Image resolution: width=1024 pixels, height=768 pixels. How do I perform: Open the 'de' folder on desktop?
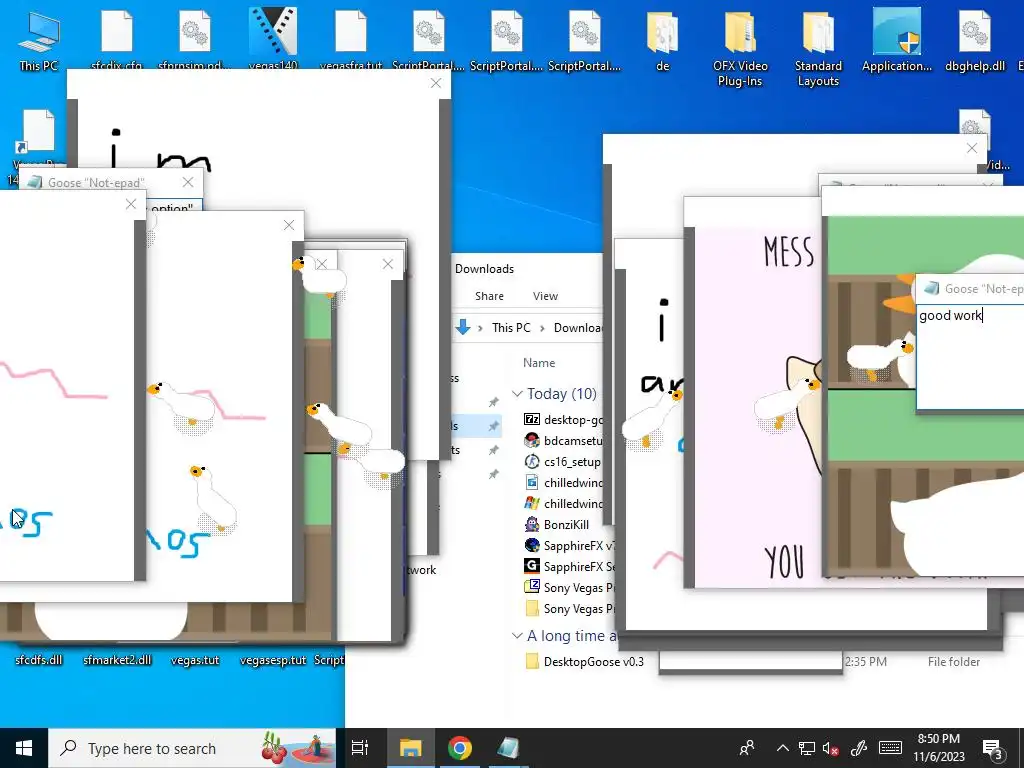click(x=662, y=40)
